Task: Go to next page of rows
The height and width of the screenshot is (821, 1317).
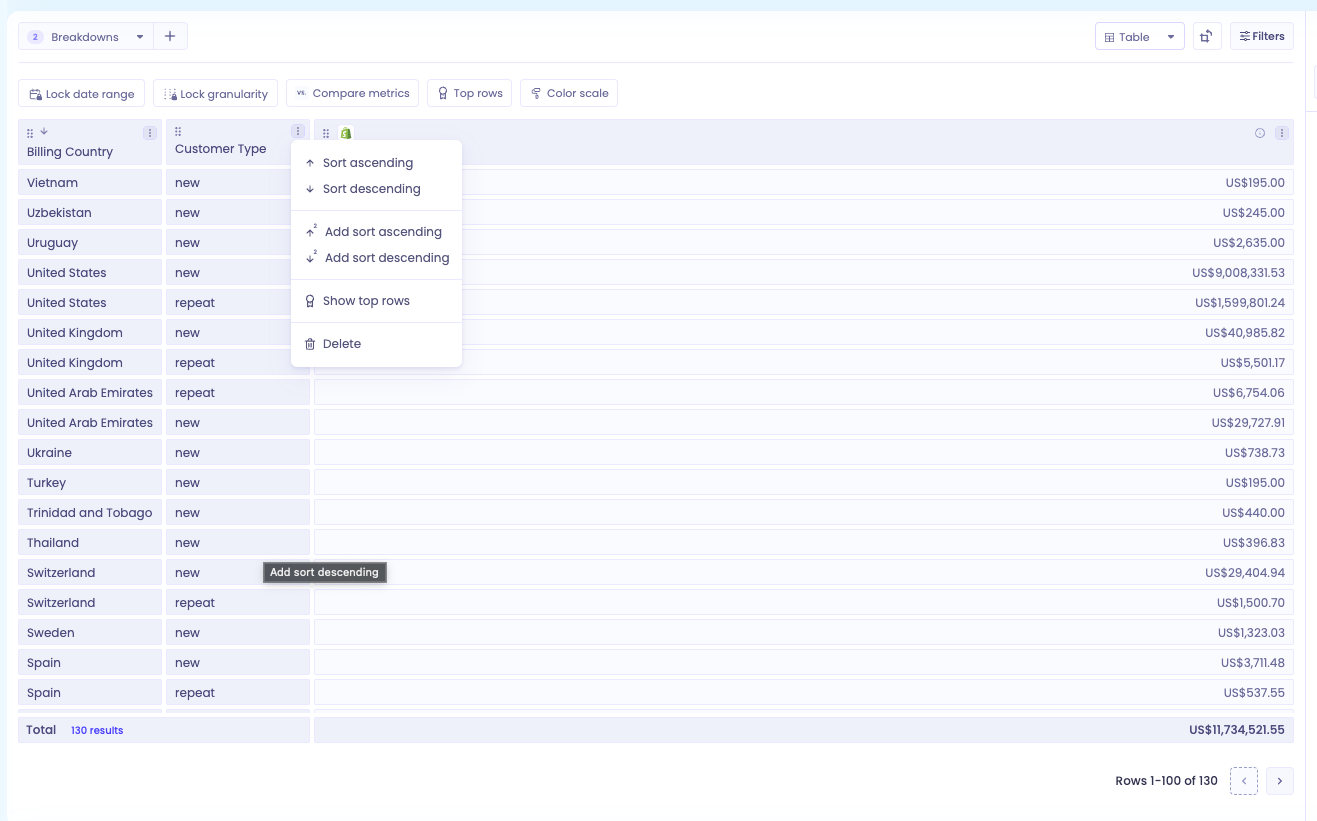Action: 1279,781
